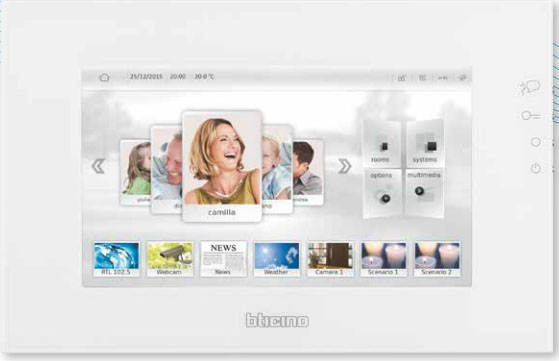
Task: Open the multimedia tile
Action: (425, 192)
